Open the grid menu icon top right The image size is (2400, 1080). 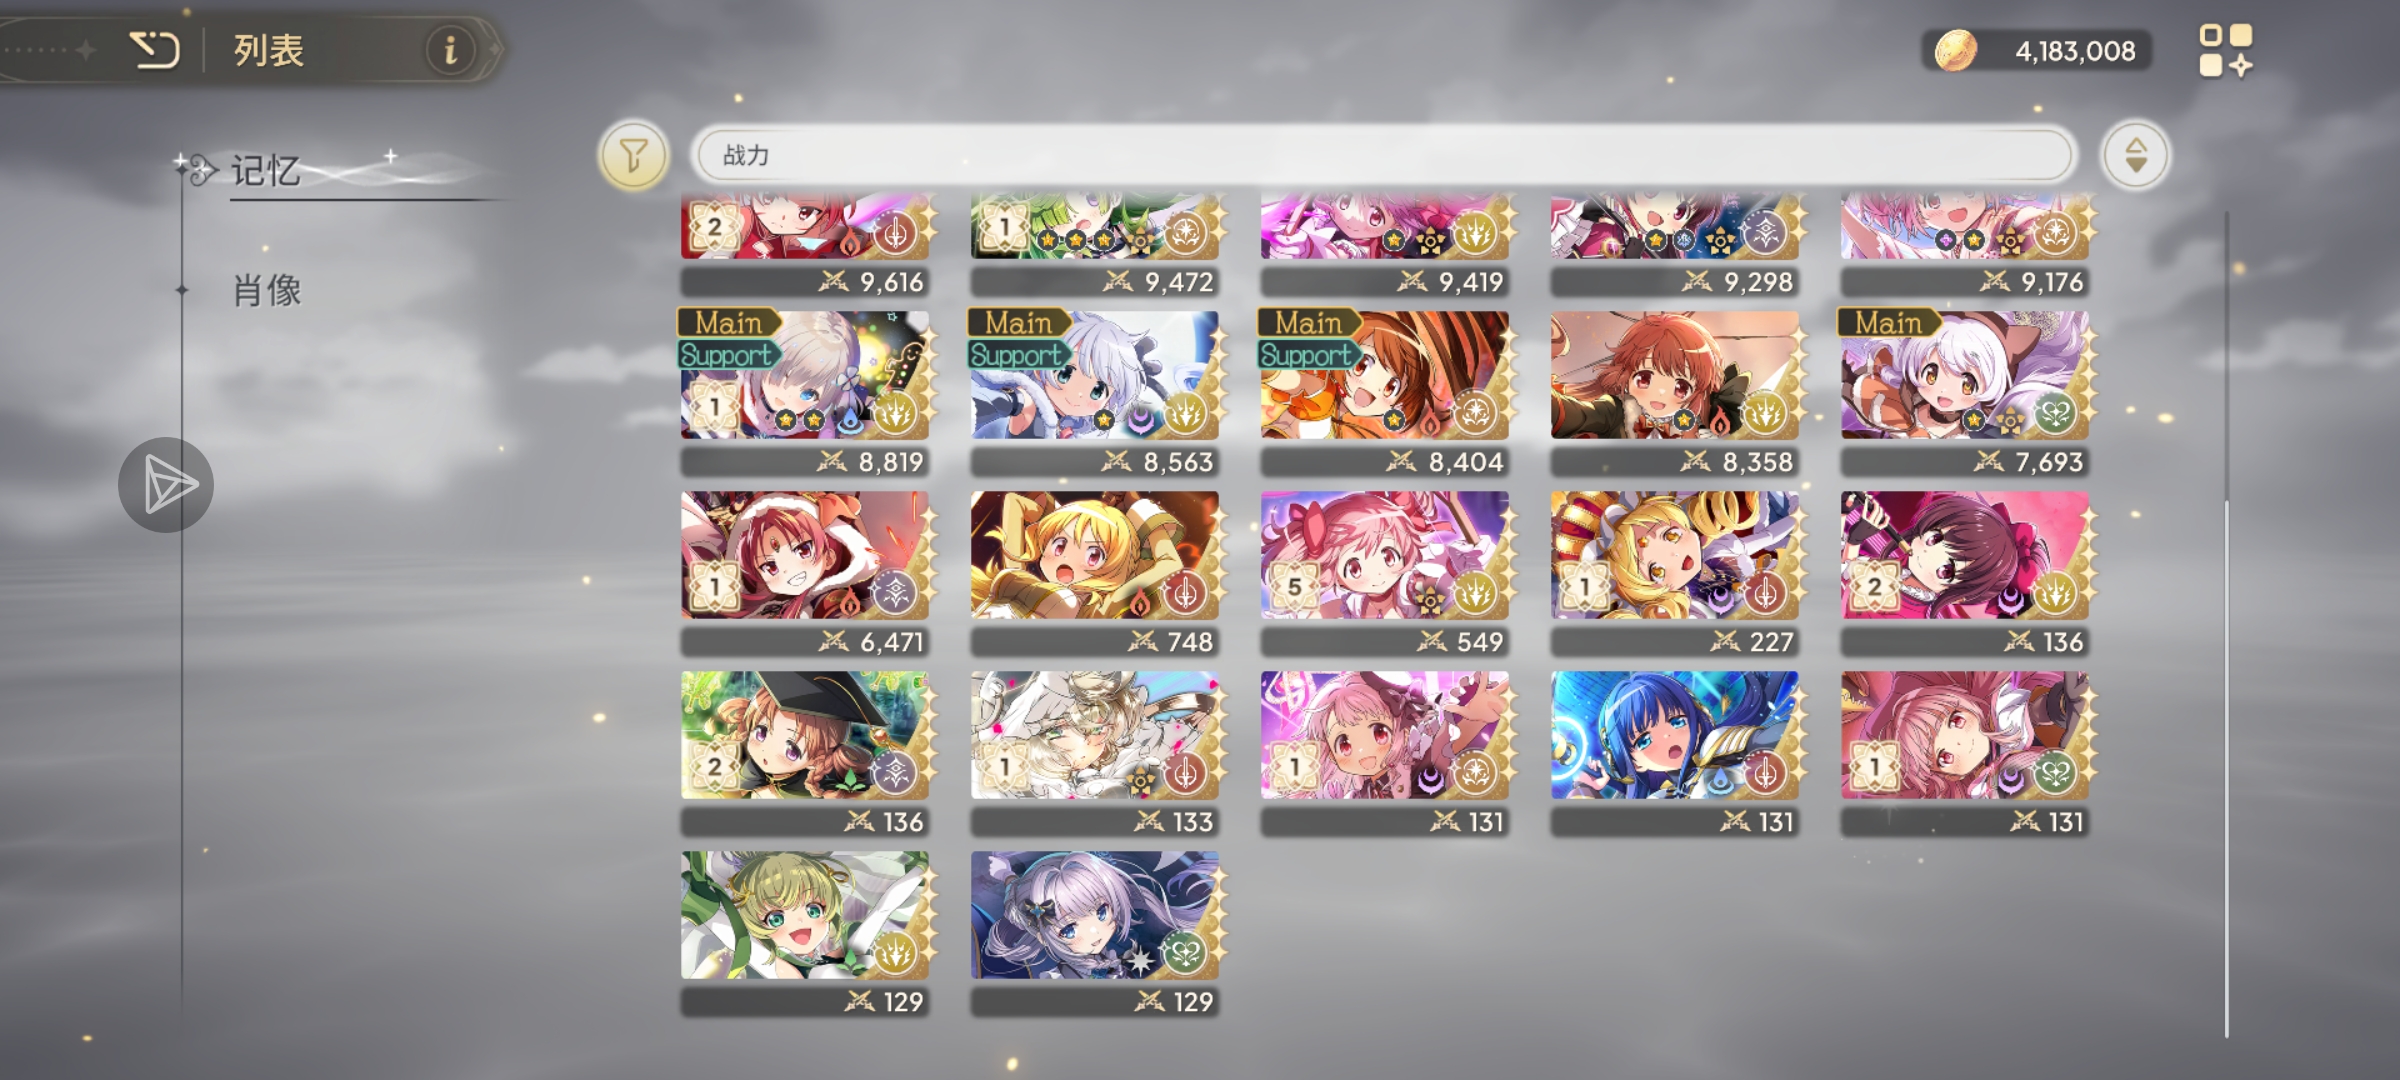pos(2226,50)
